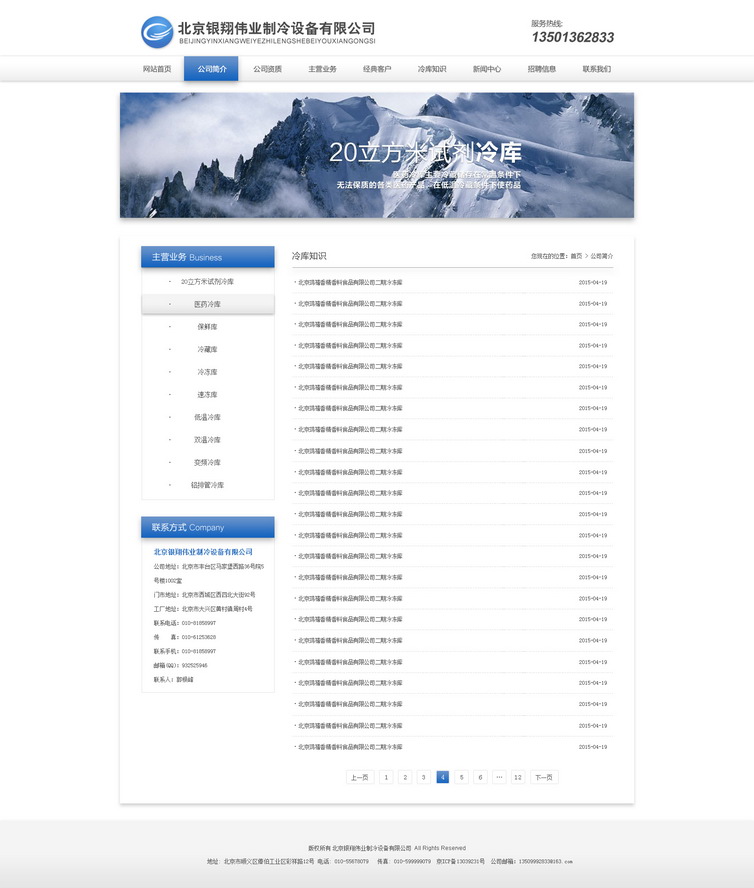Go to 主营业务 in the top menu
This screenshot has height=888, width=754.
[322, 69]
